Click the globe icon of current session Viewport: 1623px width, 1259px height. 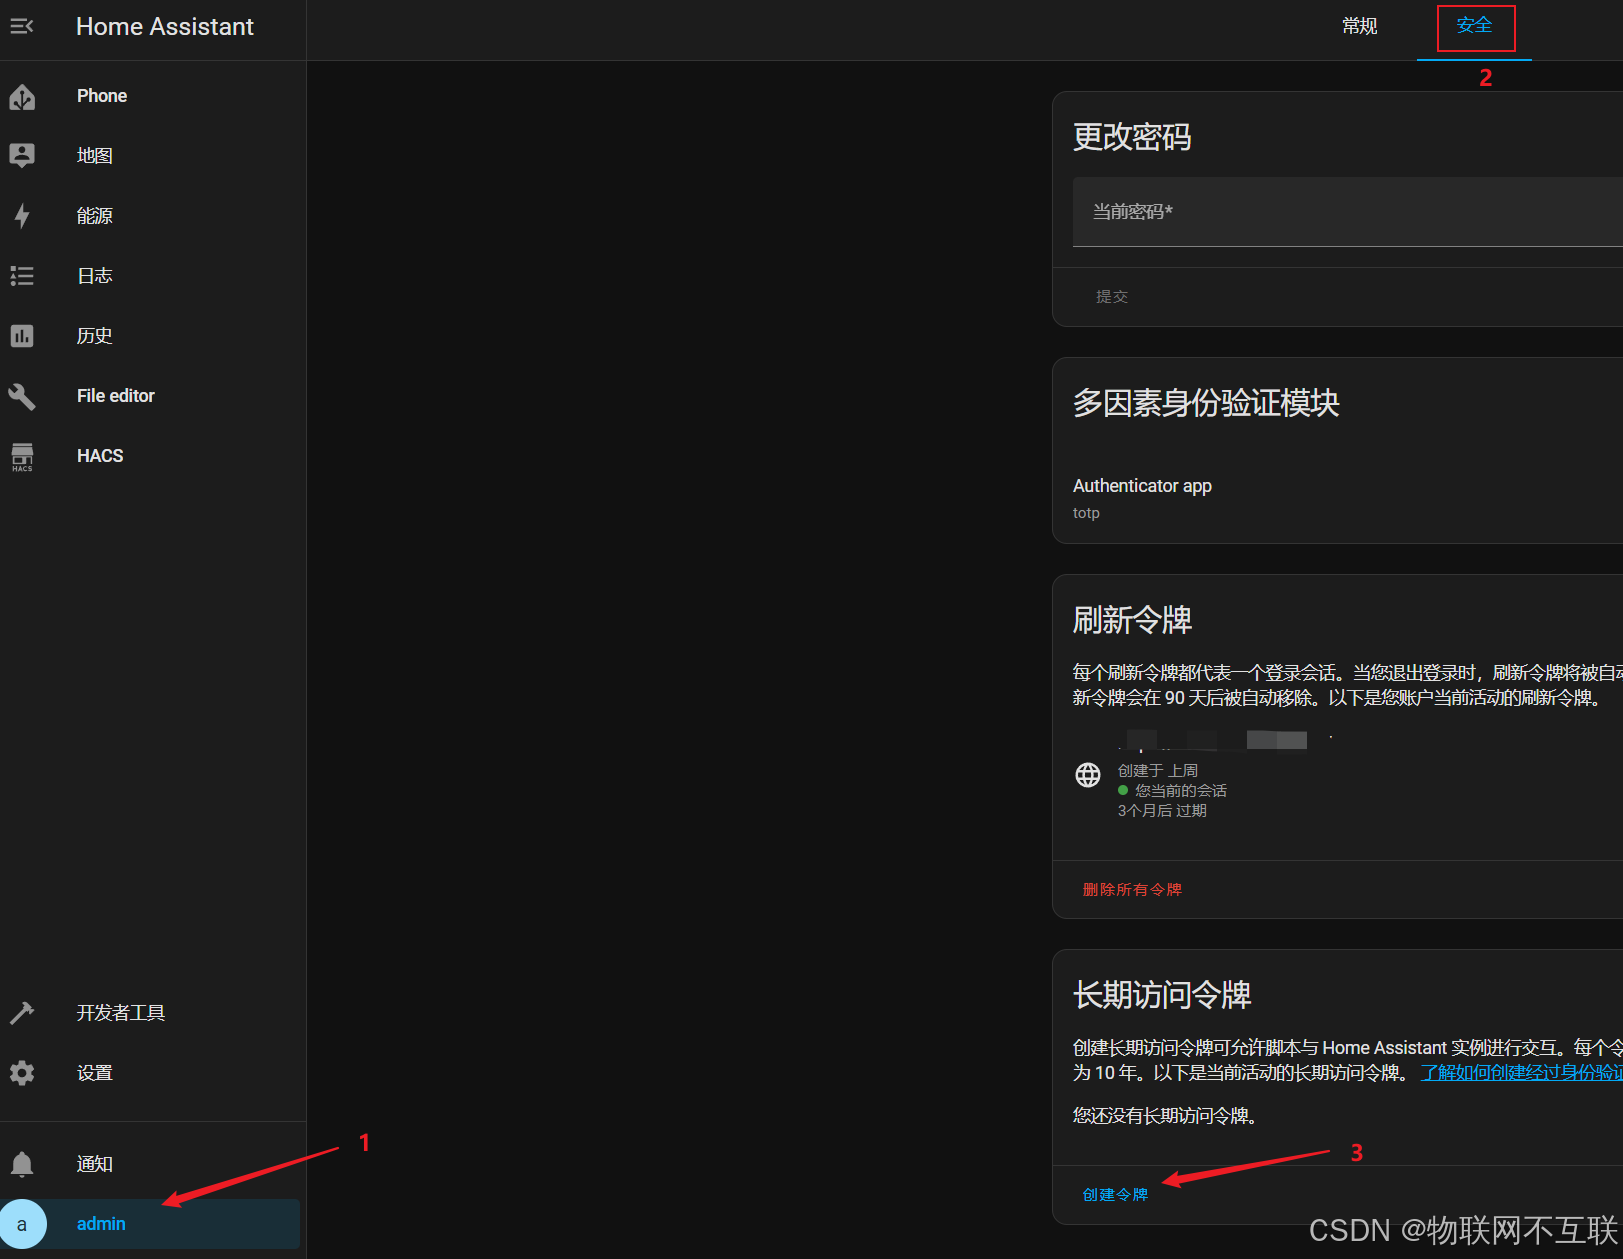pos(1088,775)
